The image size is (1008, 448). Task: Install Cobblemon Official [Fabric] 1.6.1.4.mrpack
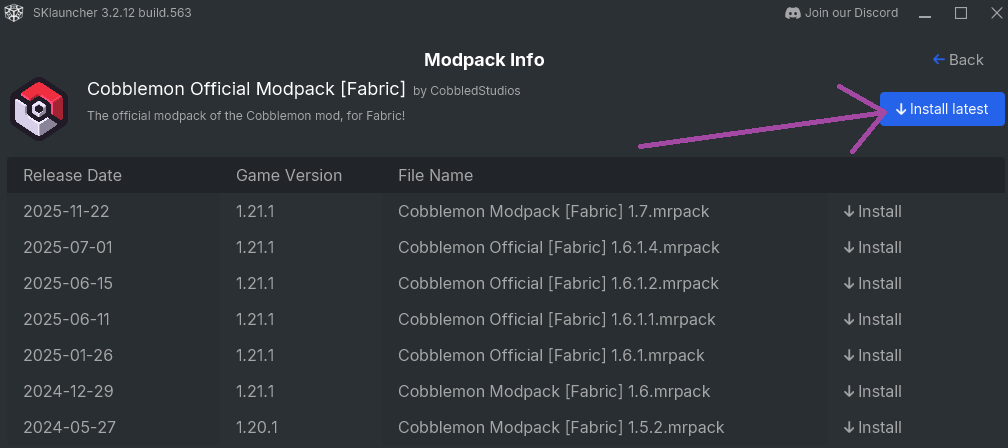point(872,247)
